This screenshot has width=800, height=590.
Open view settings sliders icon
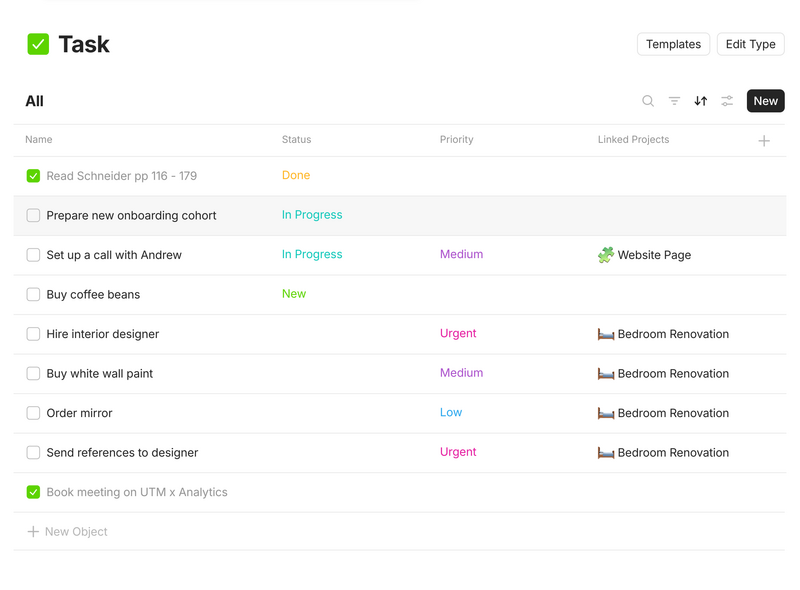727,101
